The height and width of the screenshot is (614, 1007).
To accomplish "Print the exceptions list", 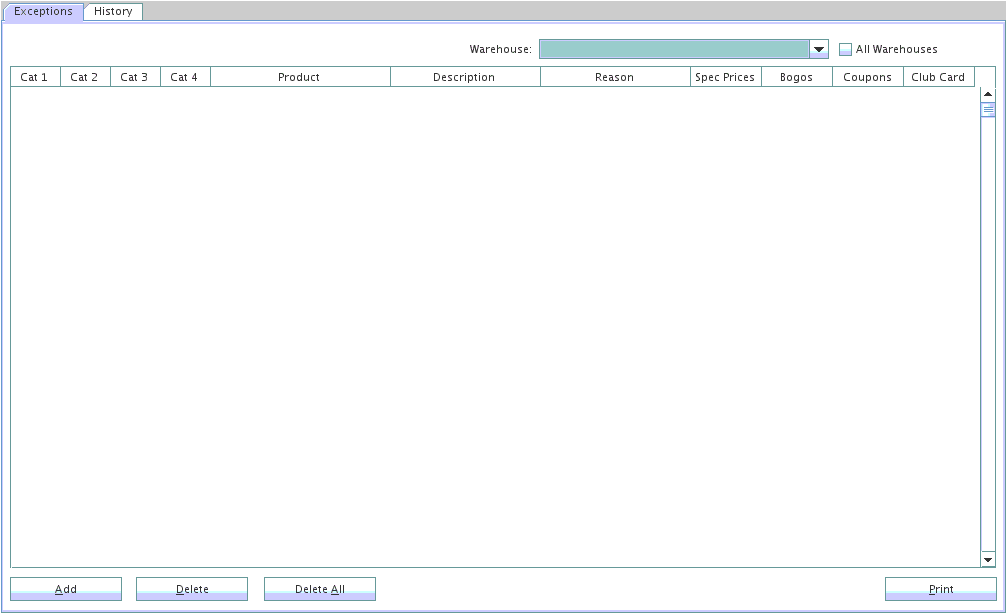I will point(940,589).
